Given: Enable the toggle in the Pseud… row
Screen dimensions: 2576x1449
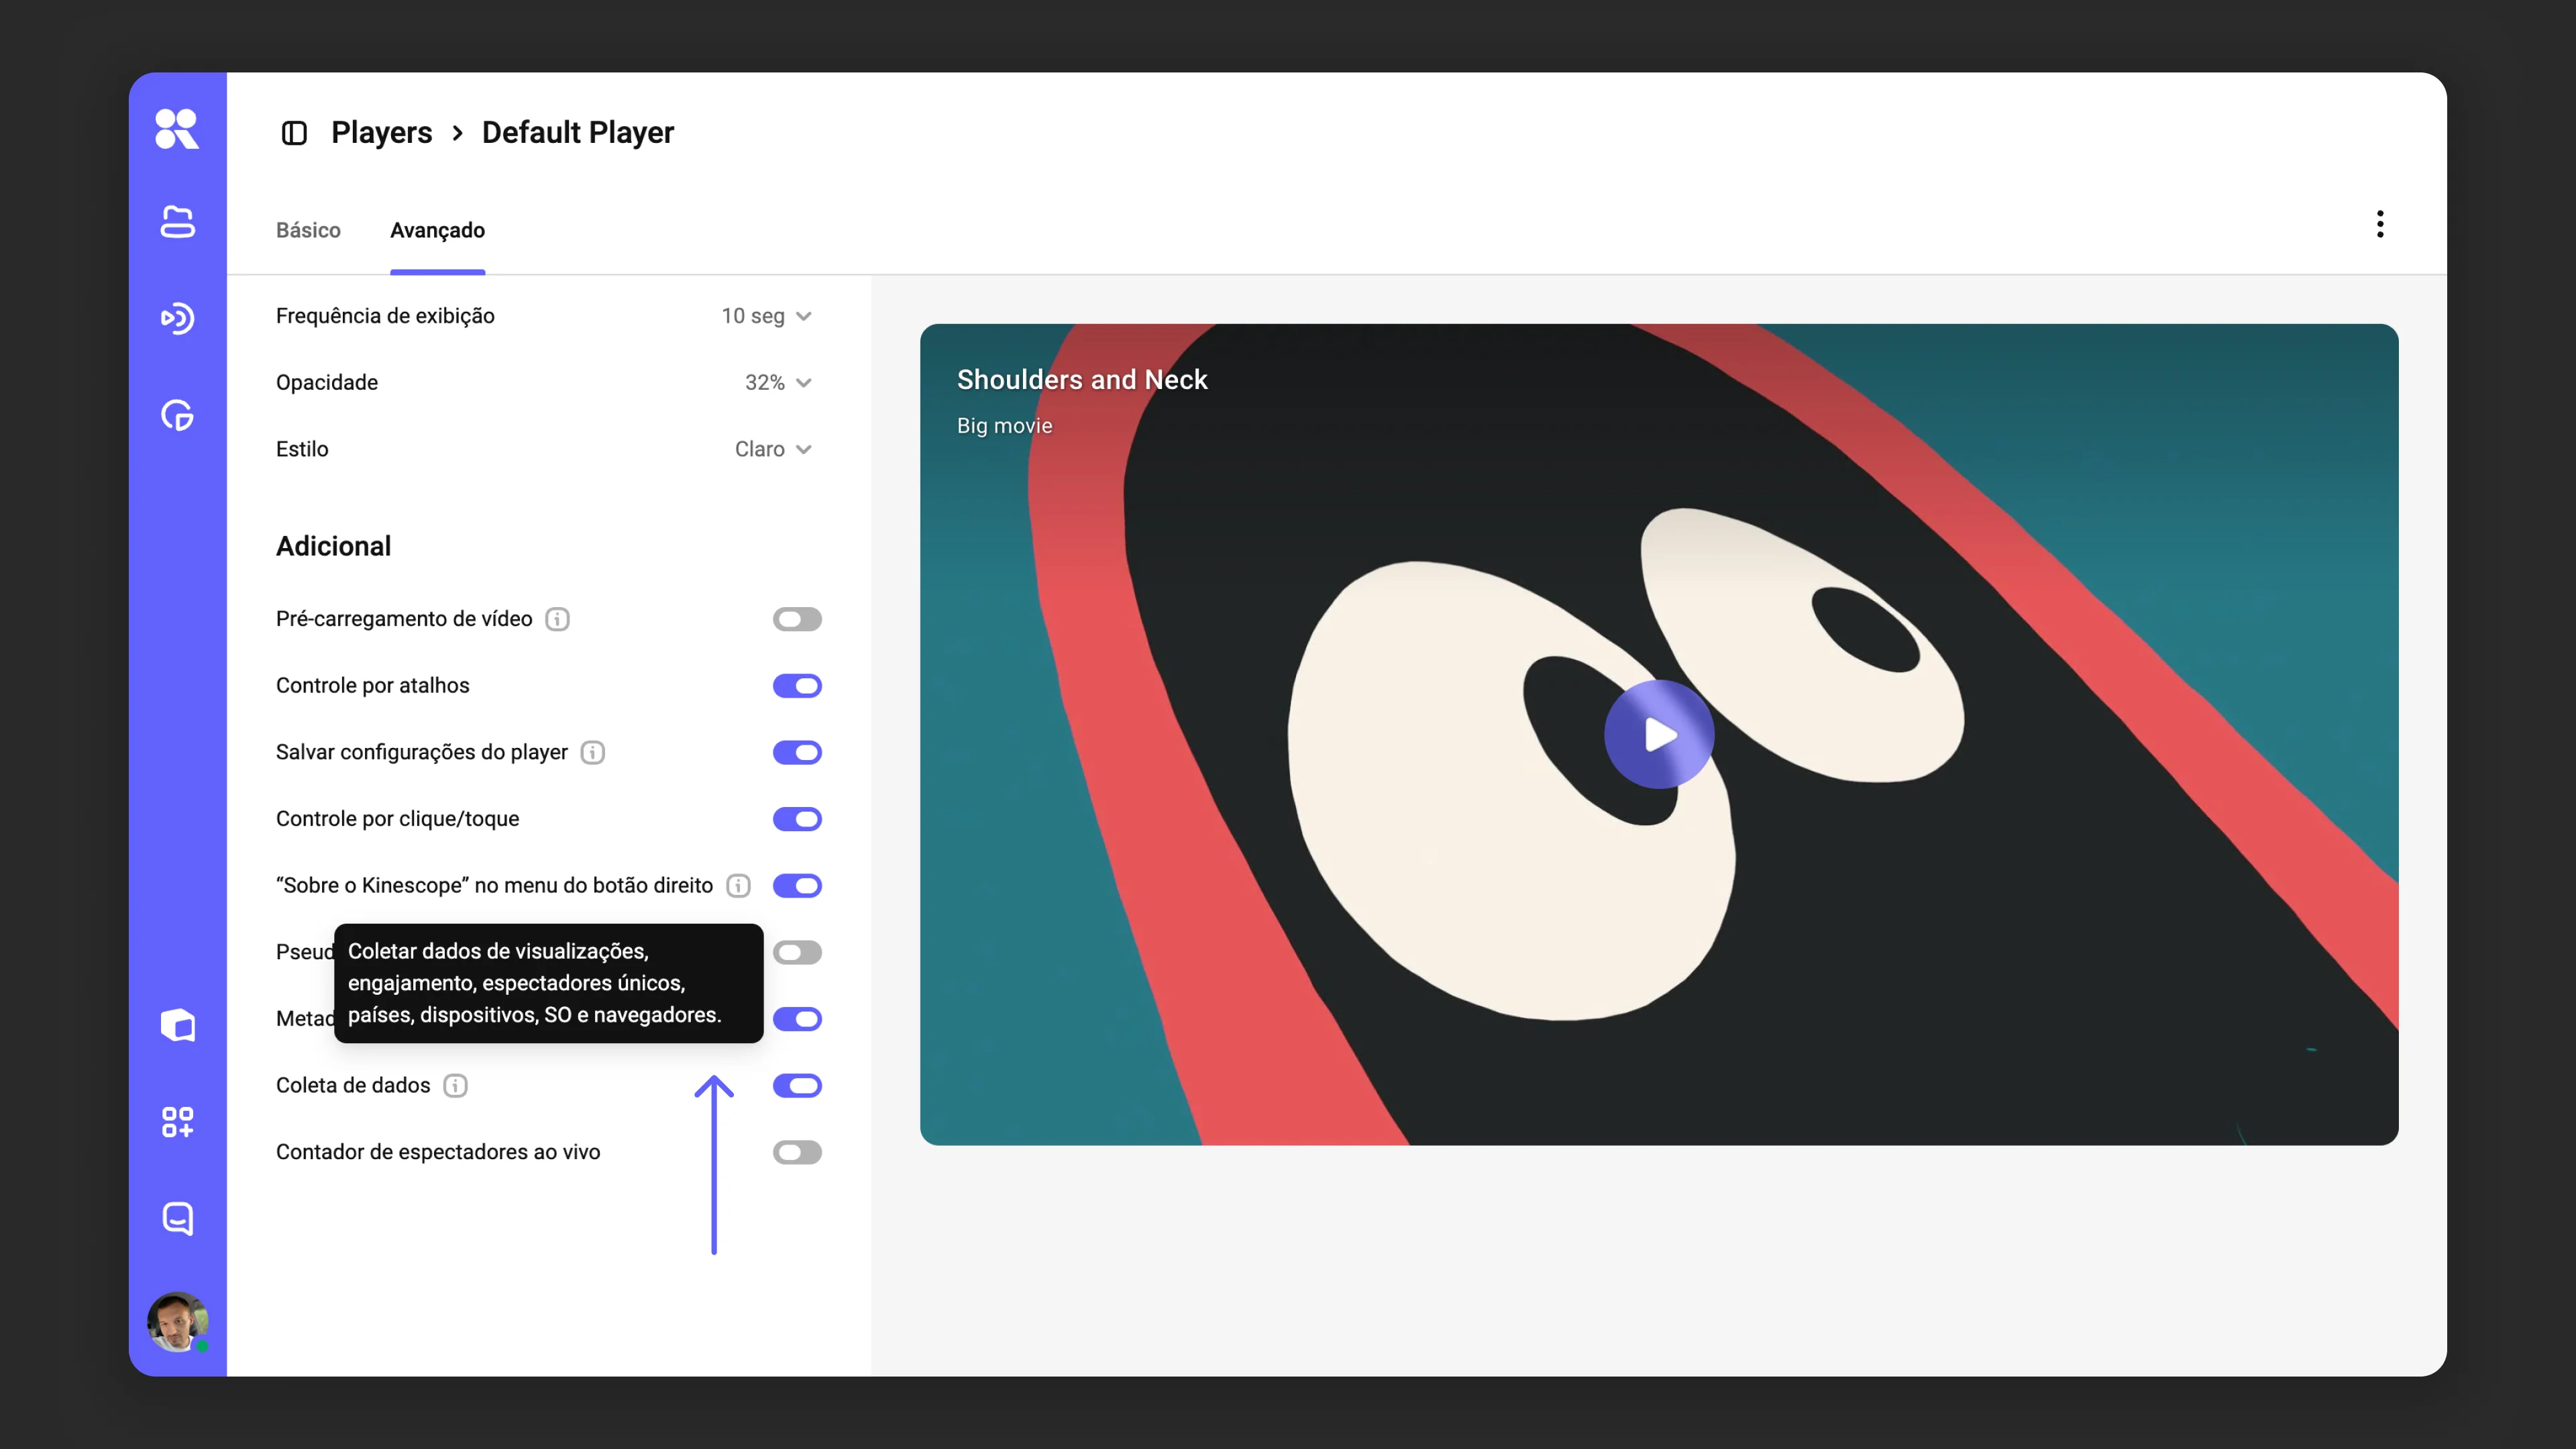Looking at the screenshot, I should click(797, 952).
